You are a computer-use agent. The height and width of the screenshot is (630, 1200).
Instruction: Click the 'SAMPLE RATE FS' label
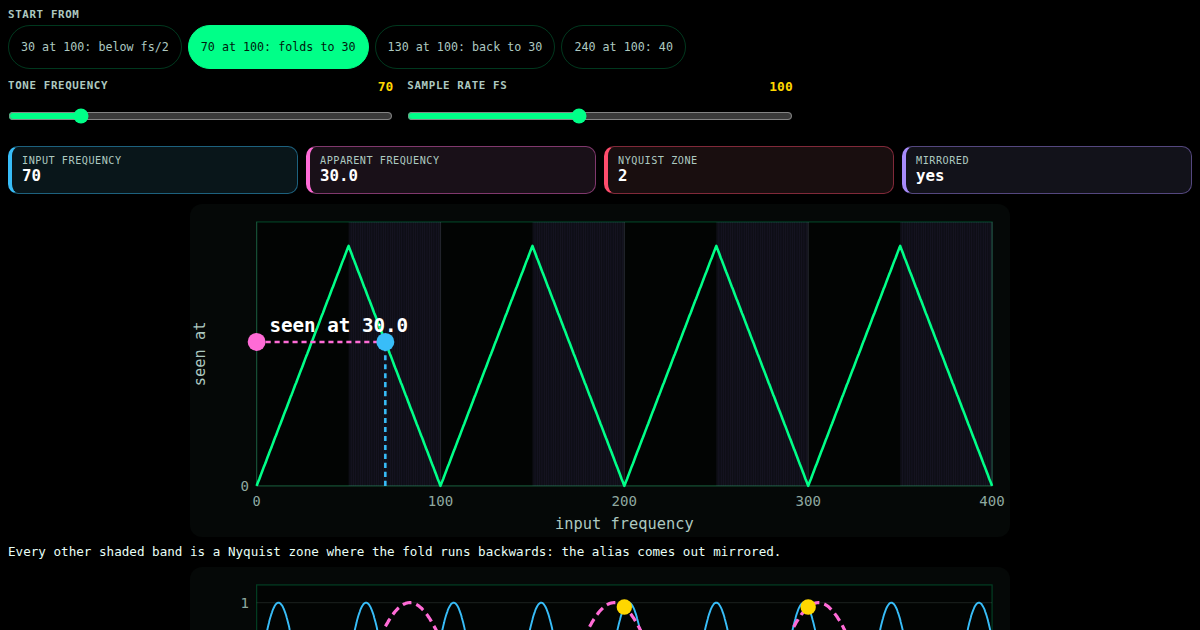(x=457, y=85)
